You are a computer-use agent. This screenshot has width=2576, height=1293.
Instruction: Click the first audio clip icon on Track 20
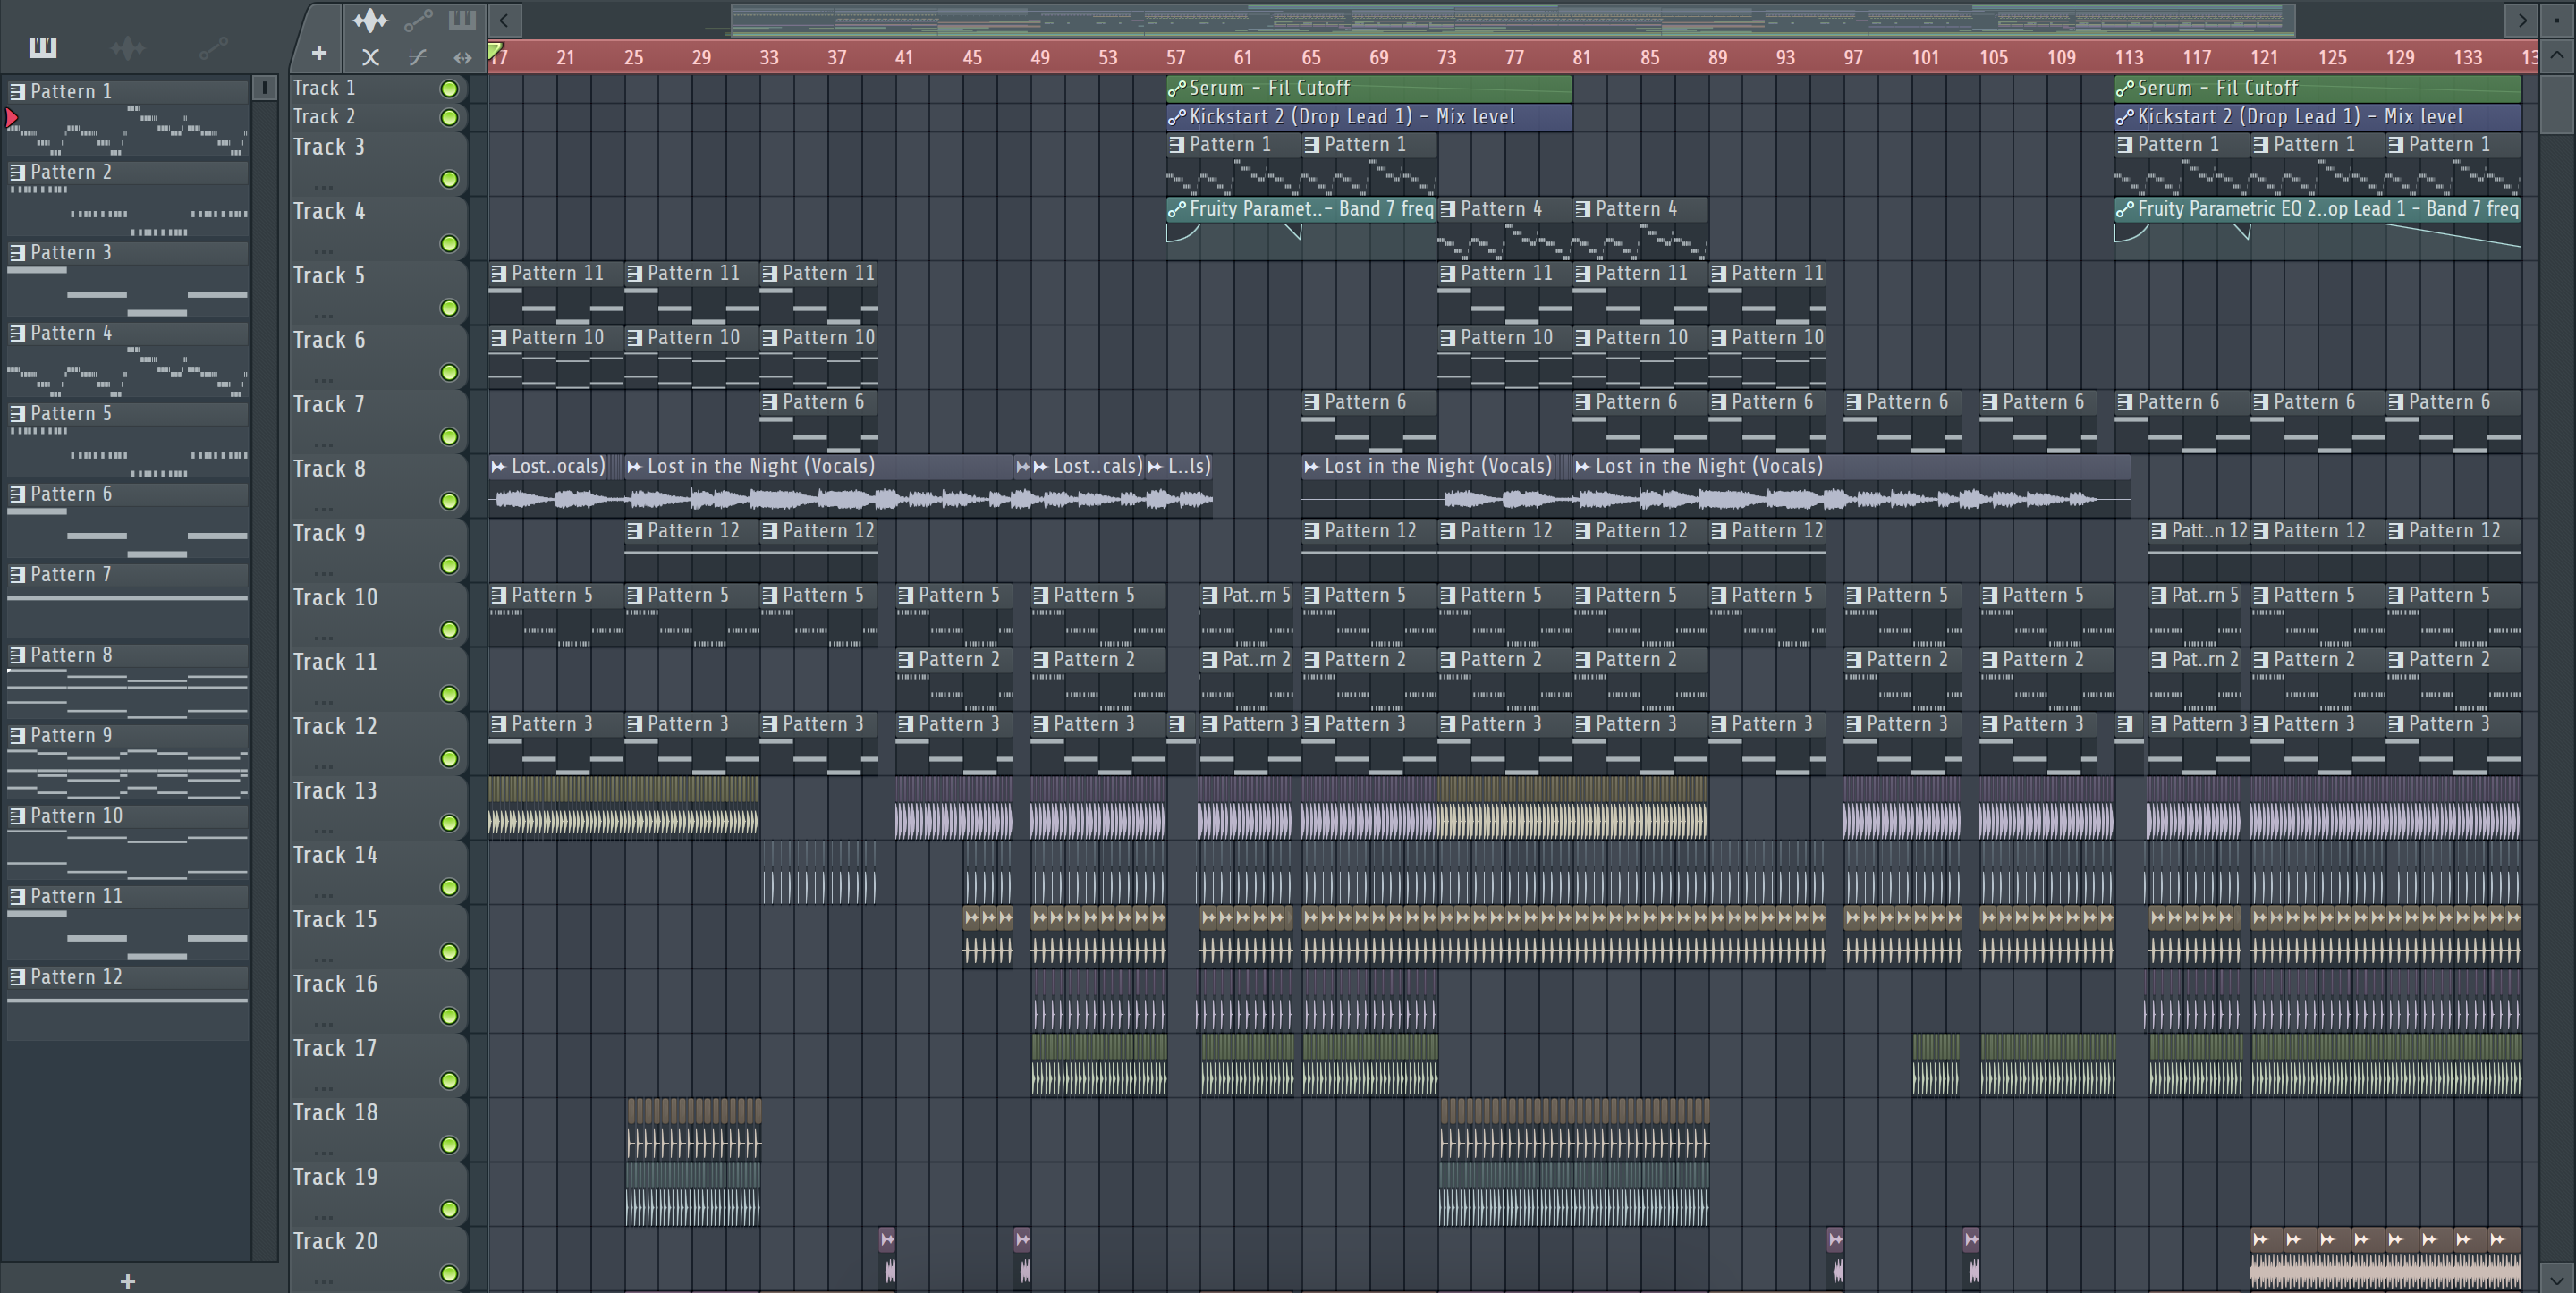(x=887, y=1239)
